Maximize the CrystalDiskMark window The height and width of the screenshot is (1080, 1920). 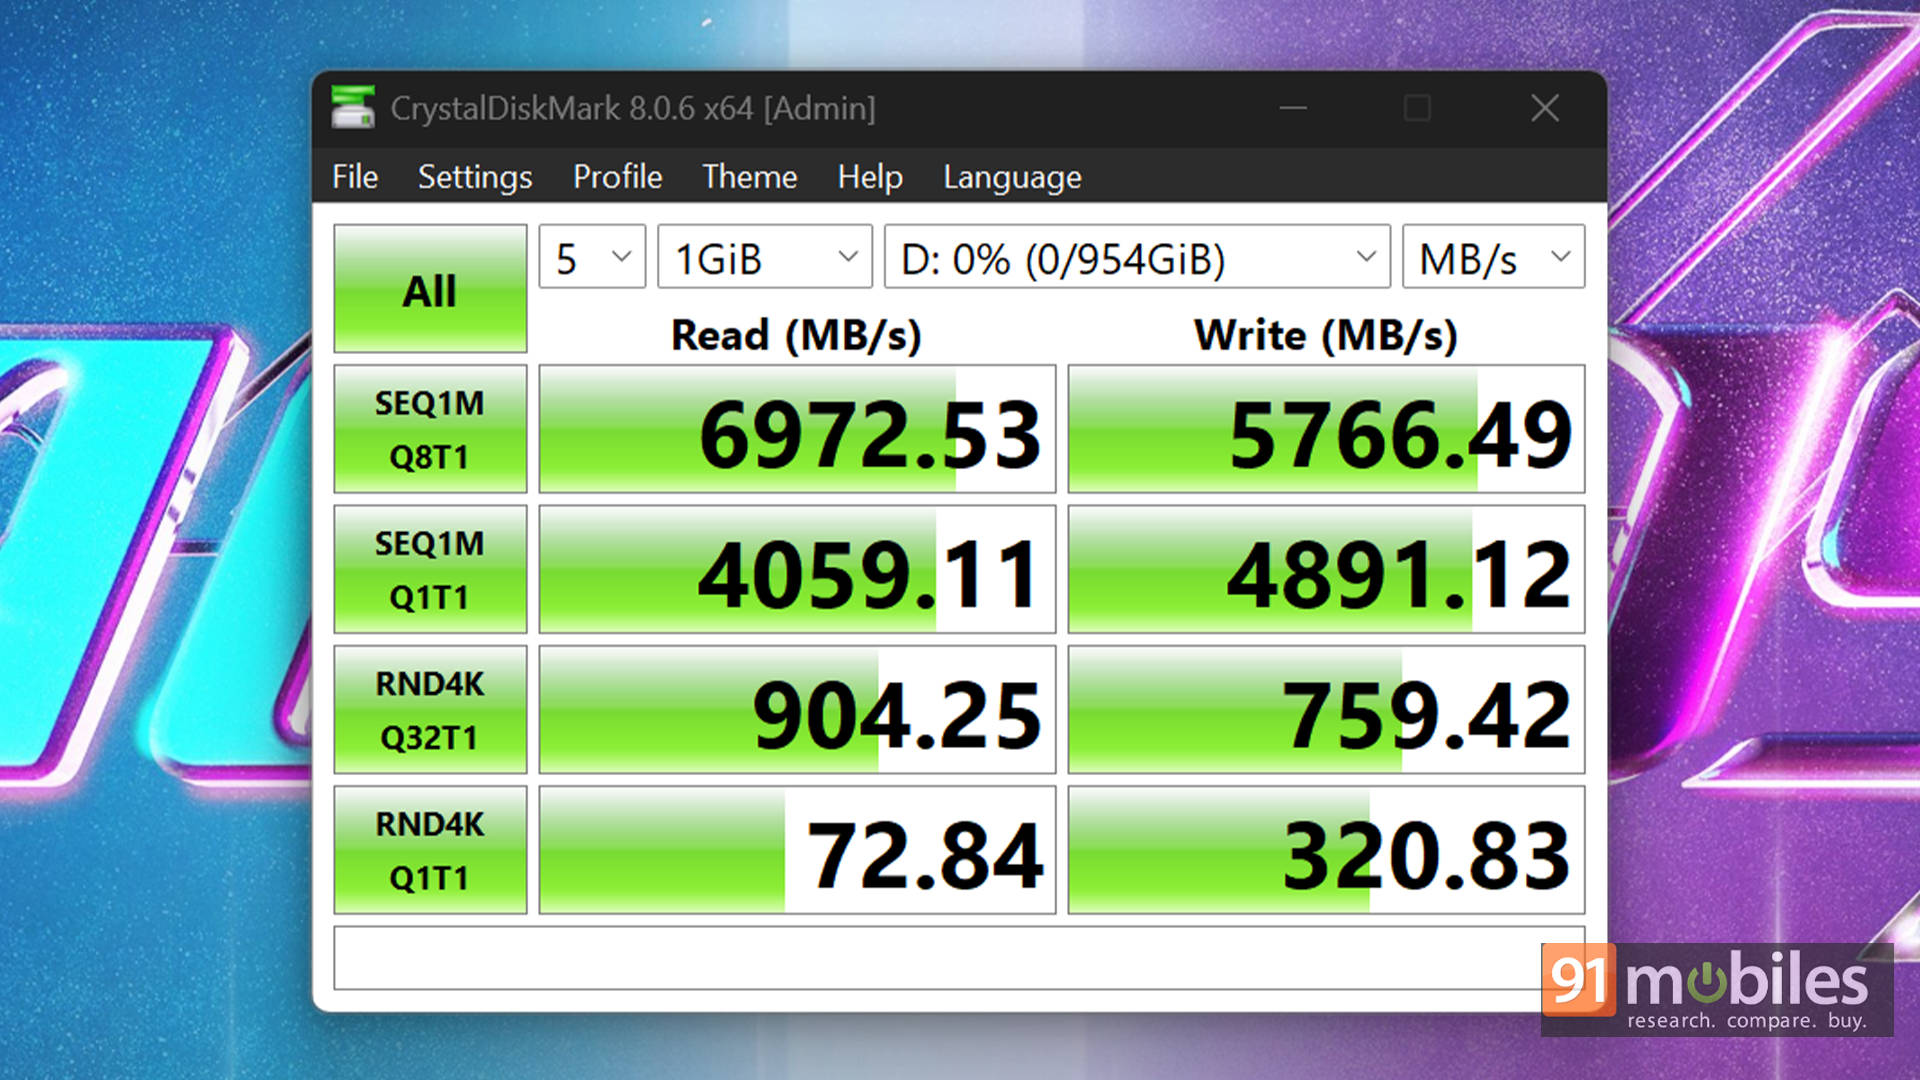click(x=1417, y=108)
